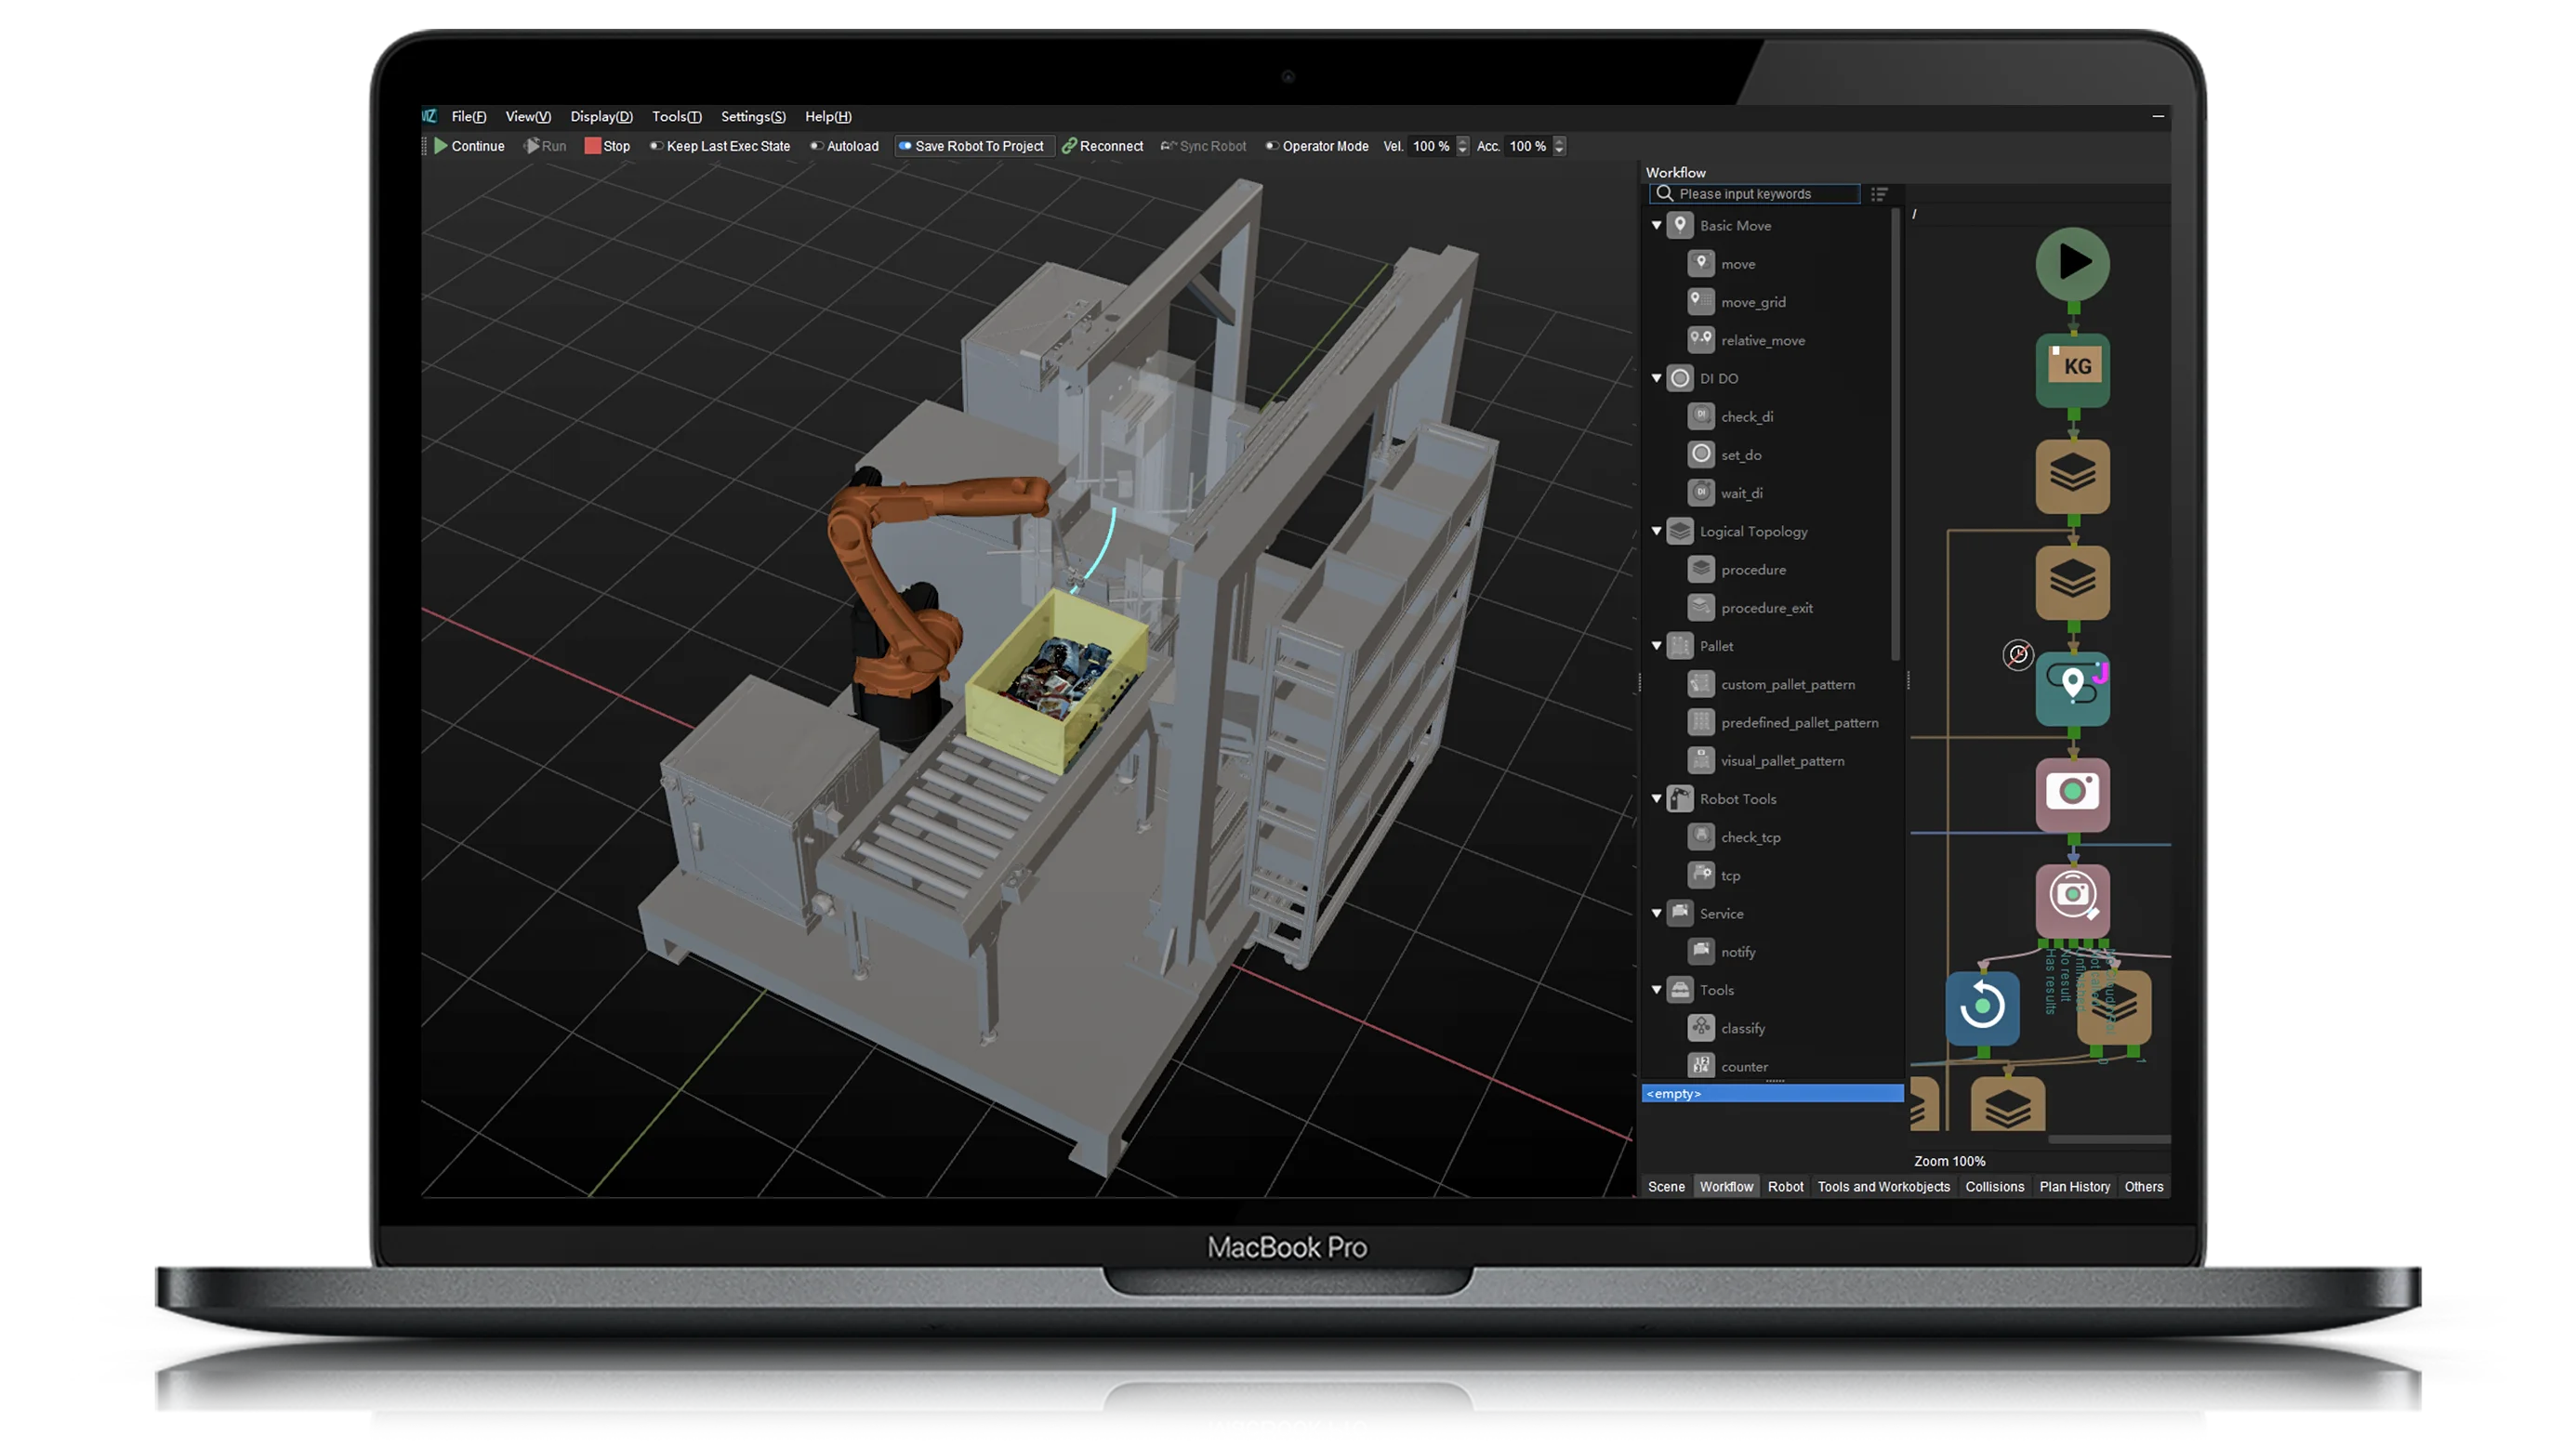Viewport: 2576px width, 1448px height.
Task: Open the Collisions tab
Action: [x=1994, y=1187]
